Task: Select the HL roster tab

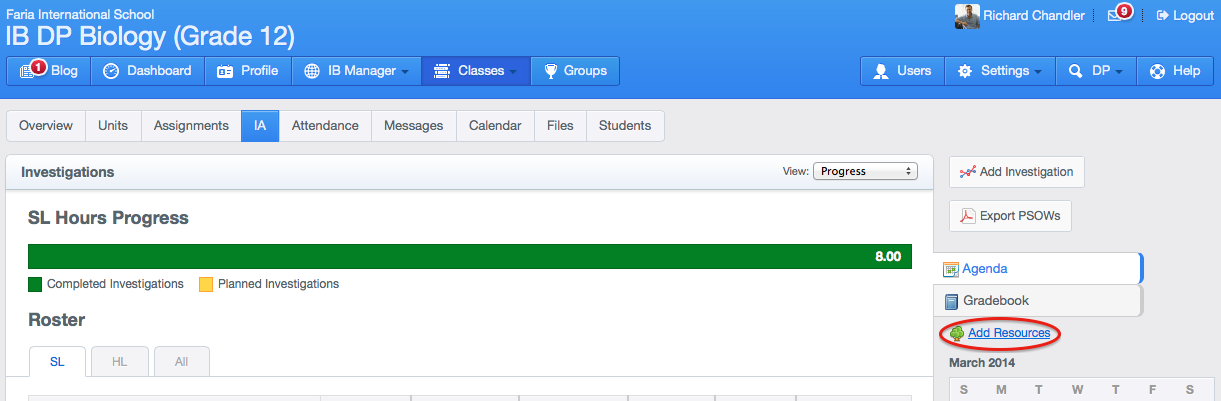Action: coord(120,361)
